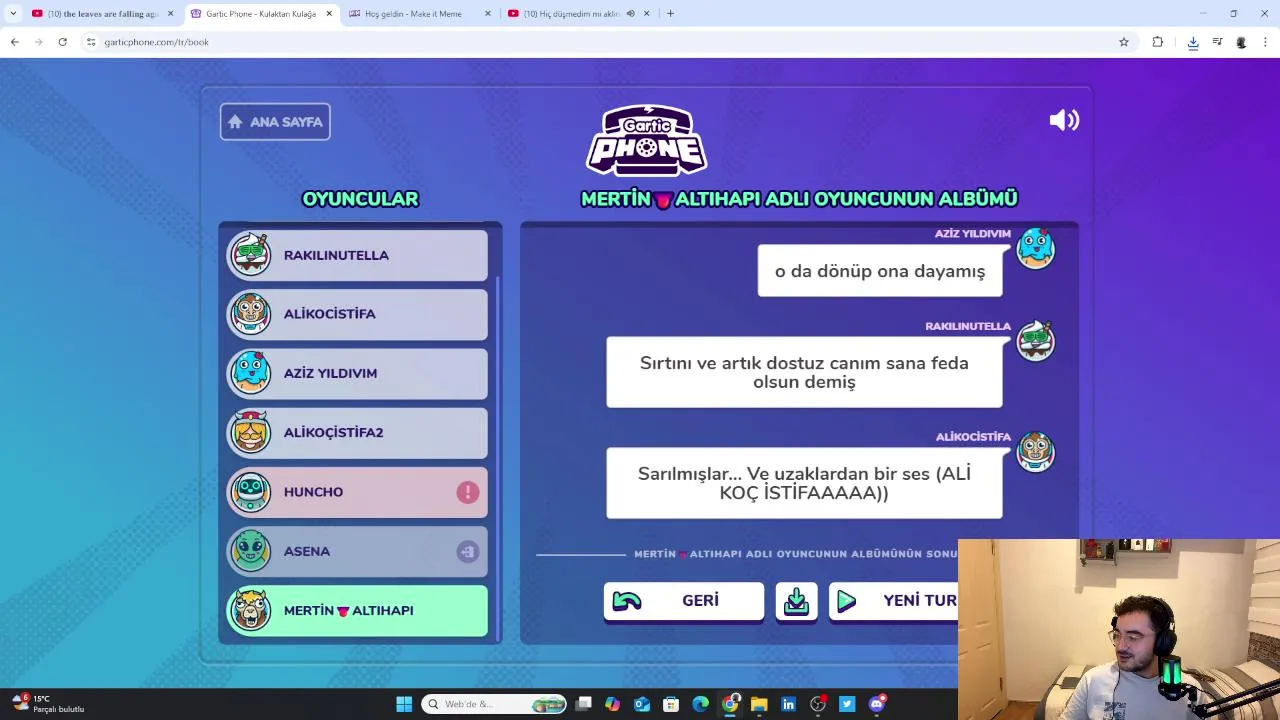
Task: Open Copilot from the taskbar
Action: (x=612, y=704)
